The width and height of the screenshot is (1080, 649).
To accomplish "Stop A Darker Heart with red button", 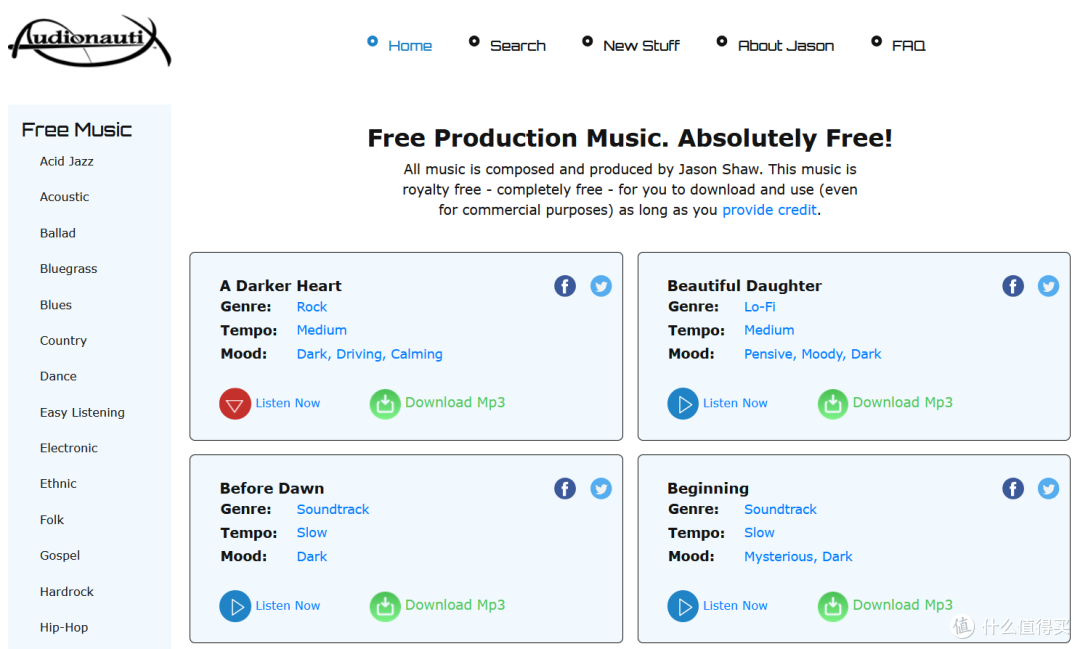I will 235,404.
